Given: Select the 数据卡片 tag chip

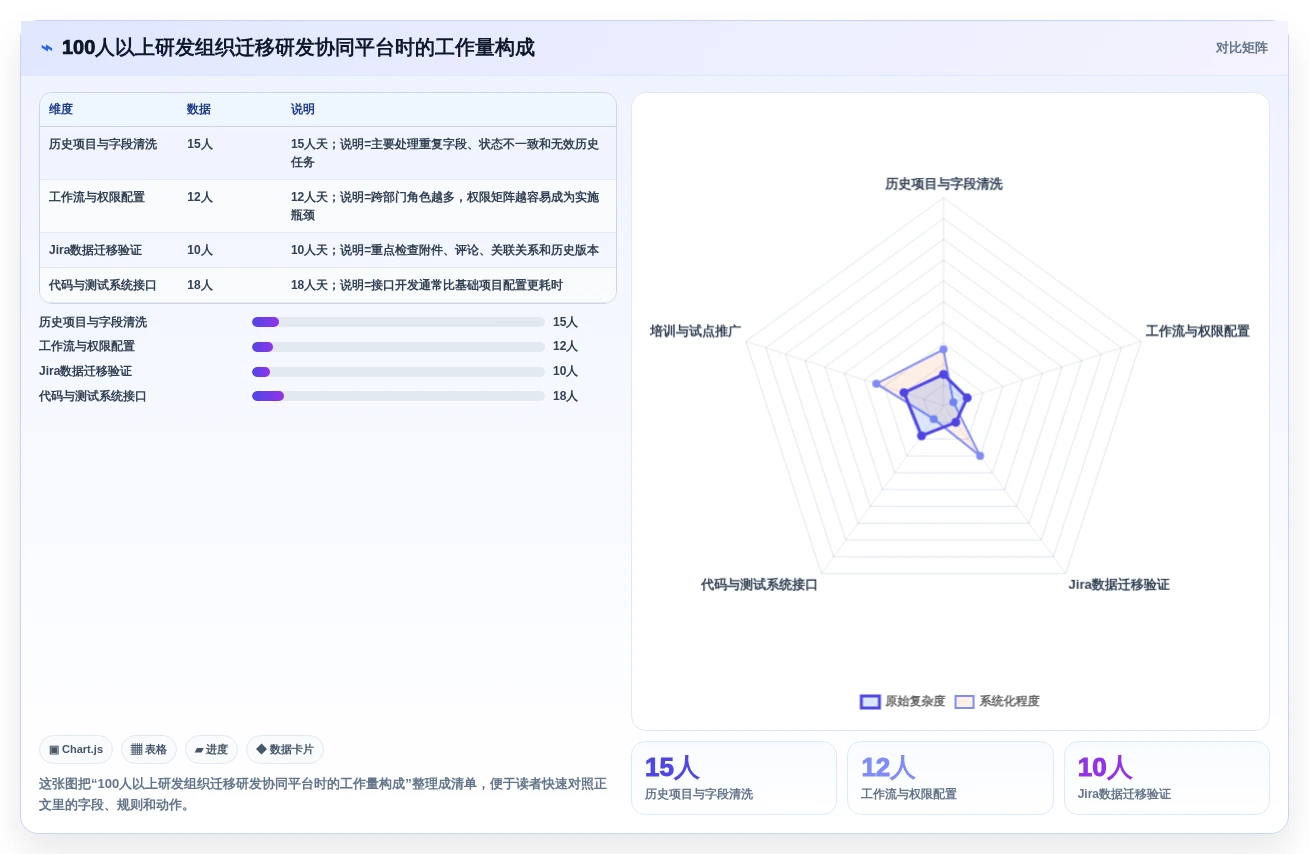Looking at the screenshot, I should (285, 750).
